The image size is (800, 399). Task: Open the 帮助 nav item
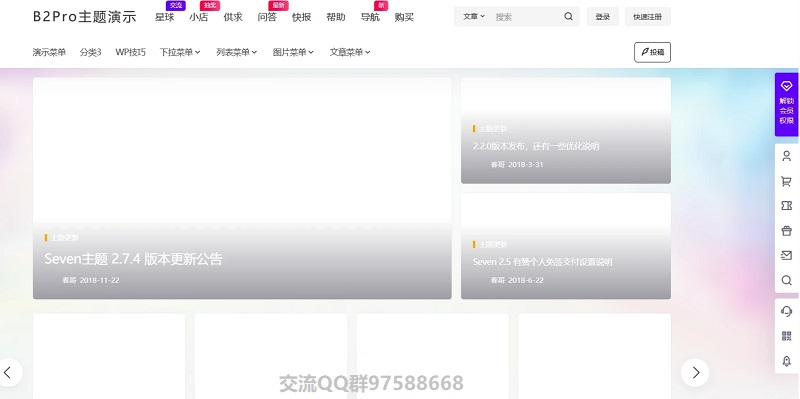point(336,17)
